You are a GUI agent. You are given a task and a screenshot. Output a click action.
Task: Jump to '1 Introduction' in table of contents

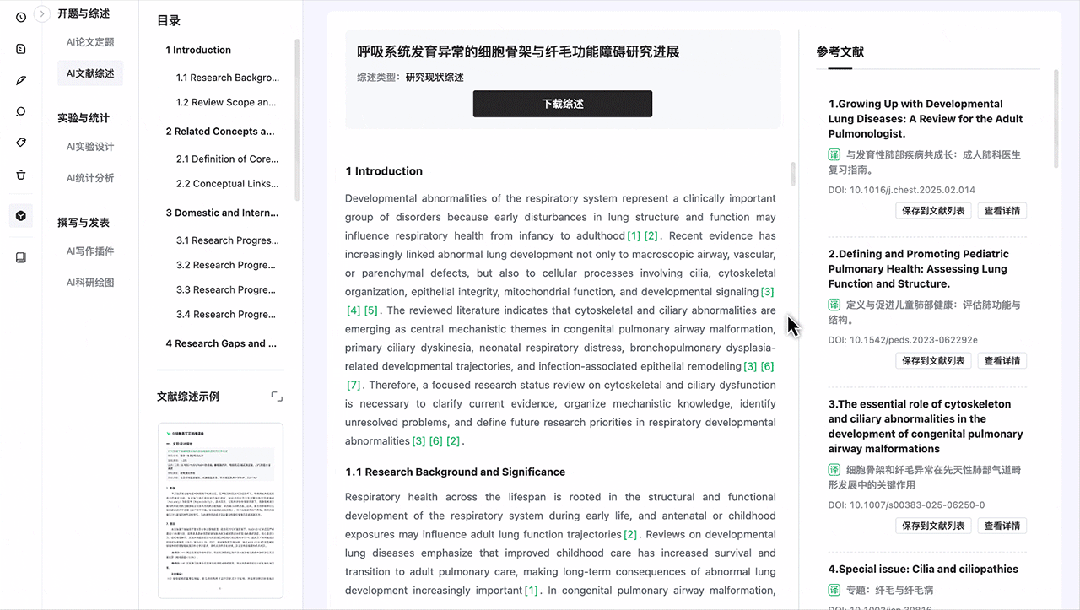pyautogui.click(x=198, y=50)
